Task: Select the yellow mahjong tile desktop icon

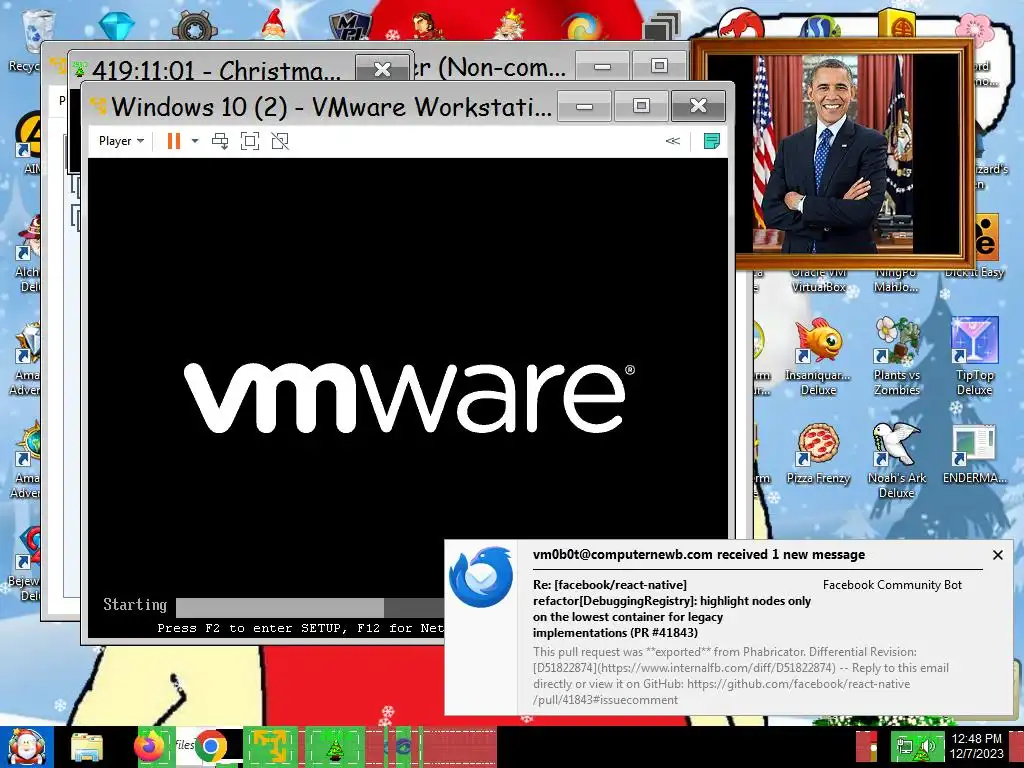Action: pyautogui.click(x=896, y=24)
